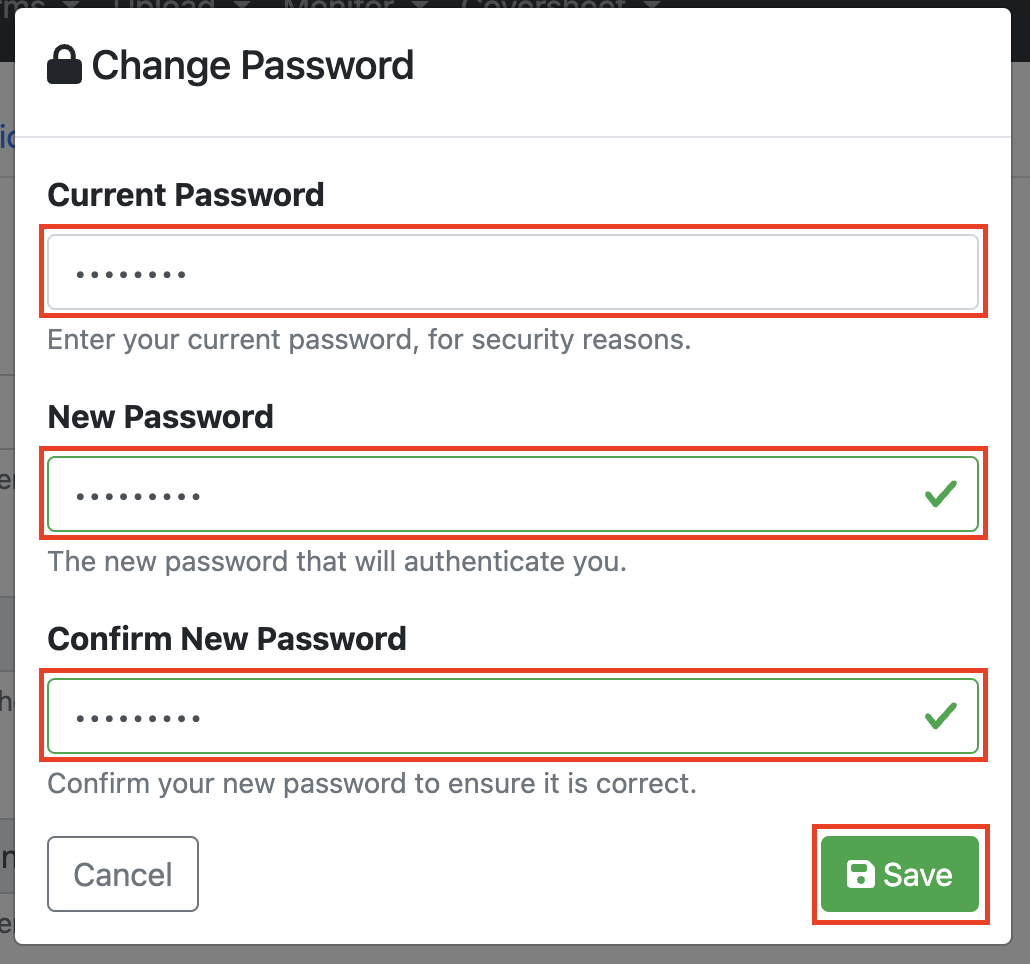
Task: Click the Current Password label
Action: 186,194
